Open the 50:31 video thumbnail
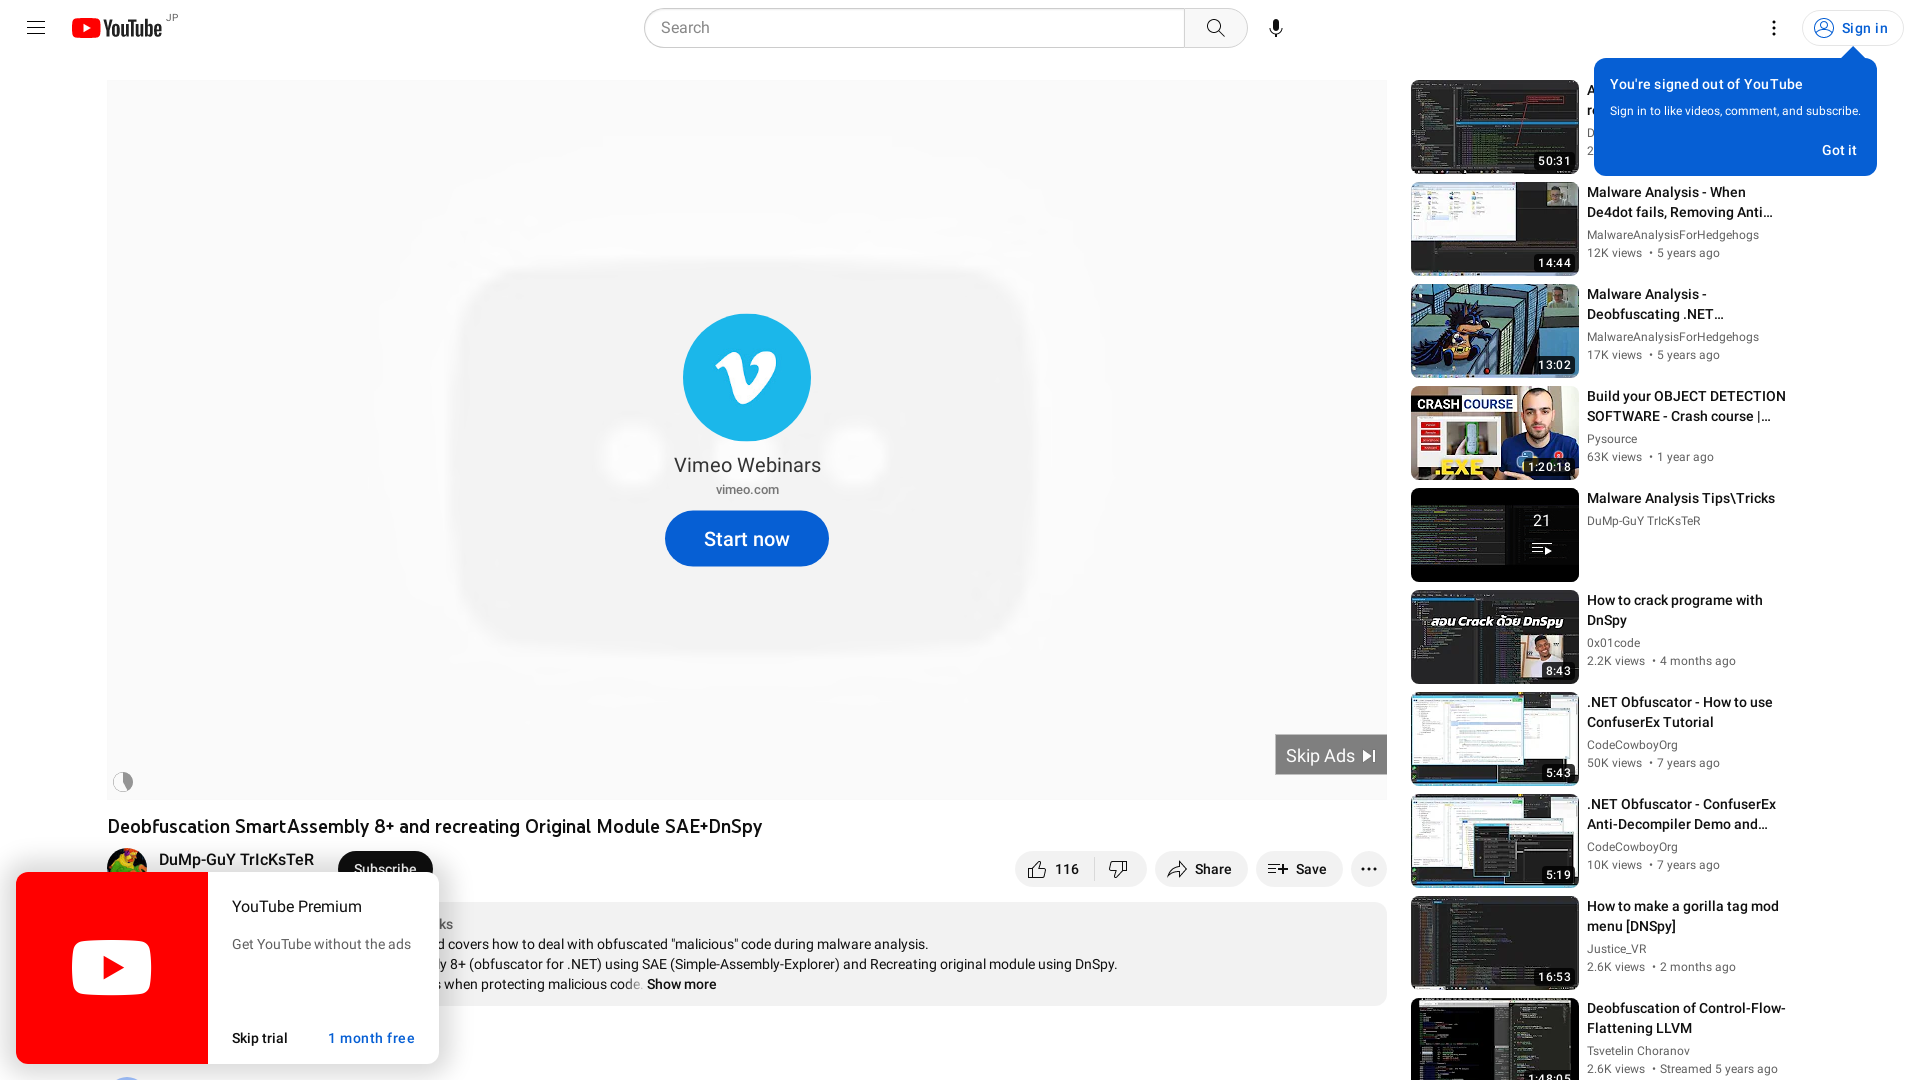This screenshot has width=1920, height=1080. pyautogui.click(x=1494, y=127)
